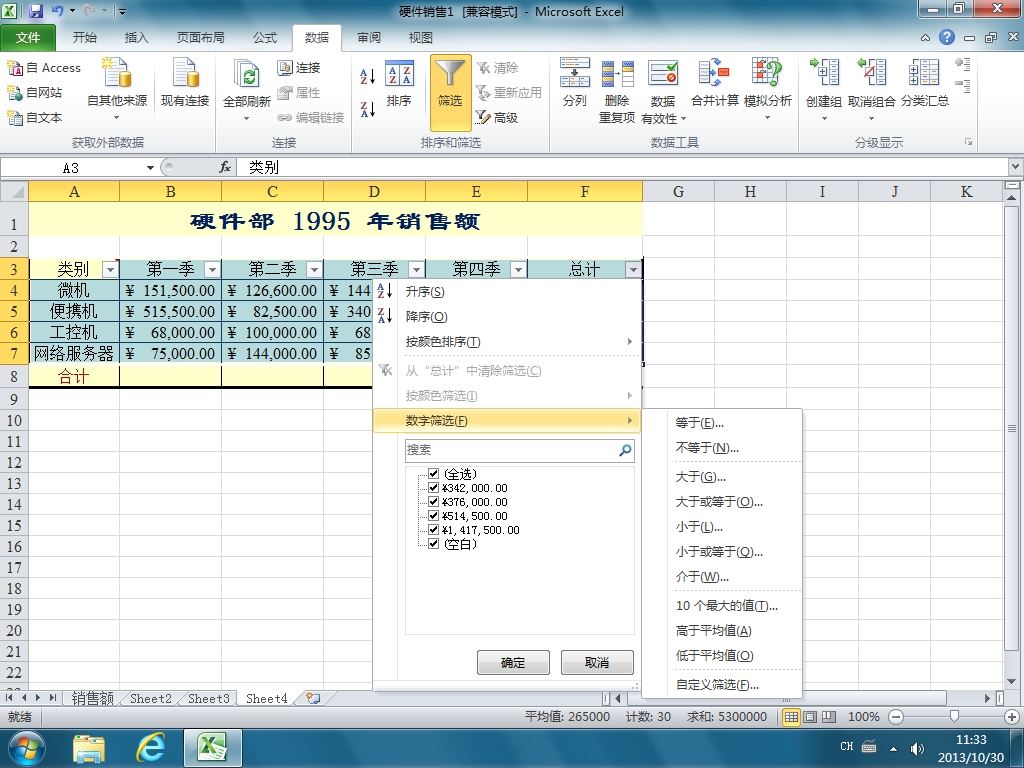
Task: Click the insert function fx icon
Action: point(225,168)
